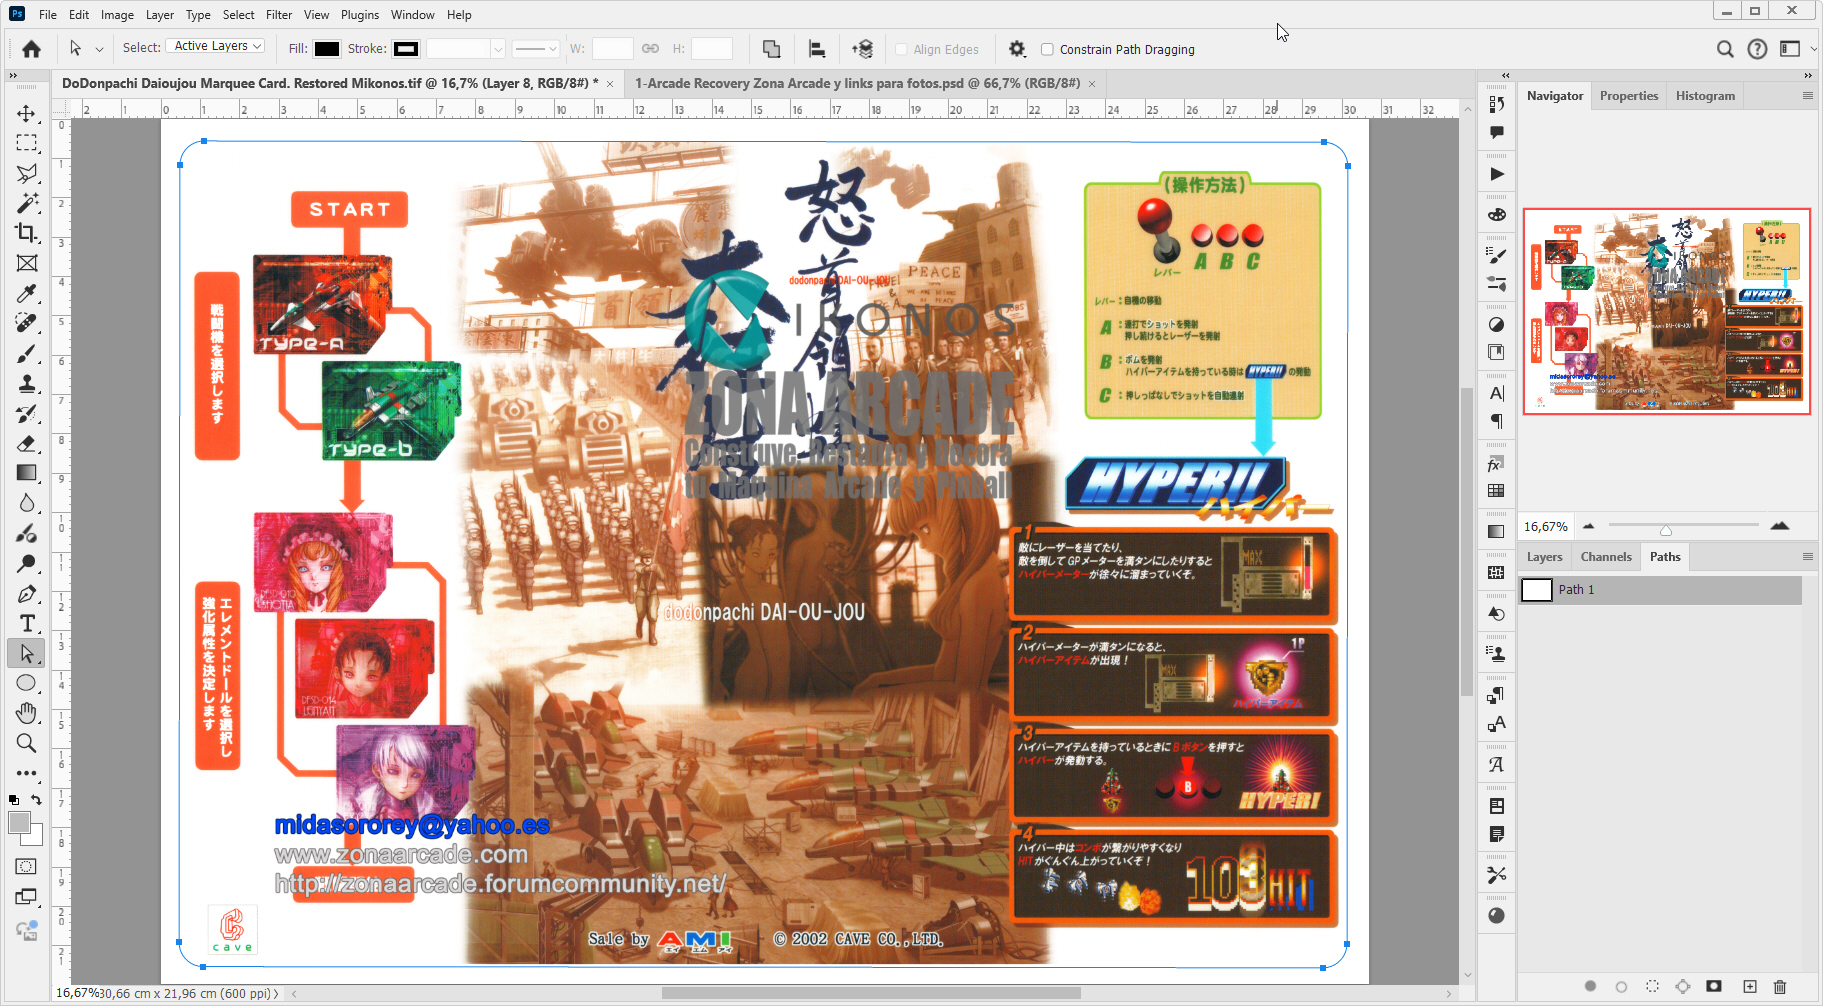
Task: Open the Paths panel flyout menu
Action: [1807, 557]
